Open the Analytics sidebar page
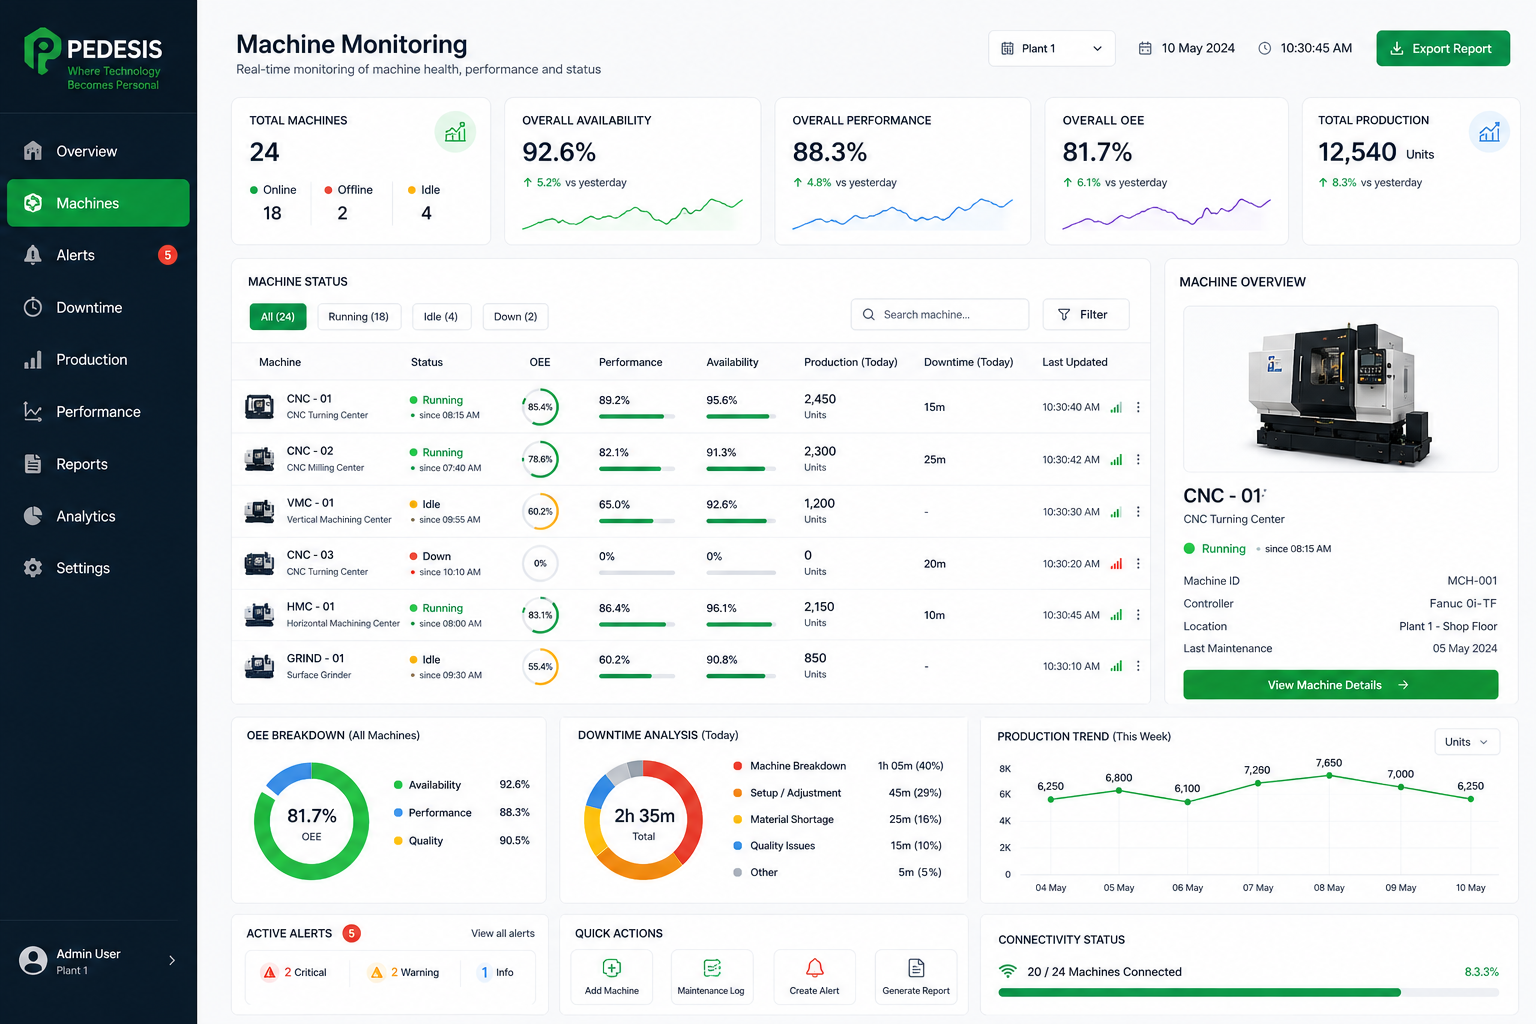The width and height of the screenshot is (1536, 1024). (x=97, y=516)
